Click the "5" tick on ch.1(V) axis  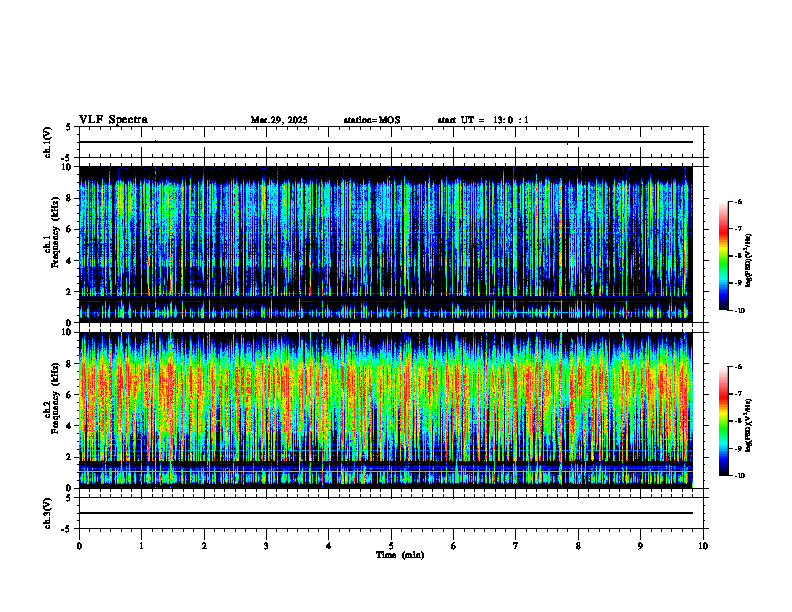[68, 127]
